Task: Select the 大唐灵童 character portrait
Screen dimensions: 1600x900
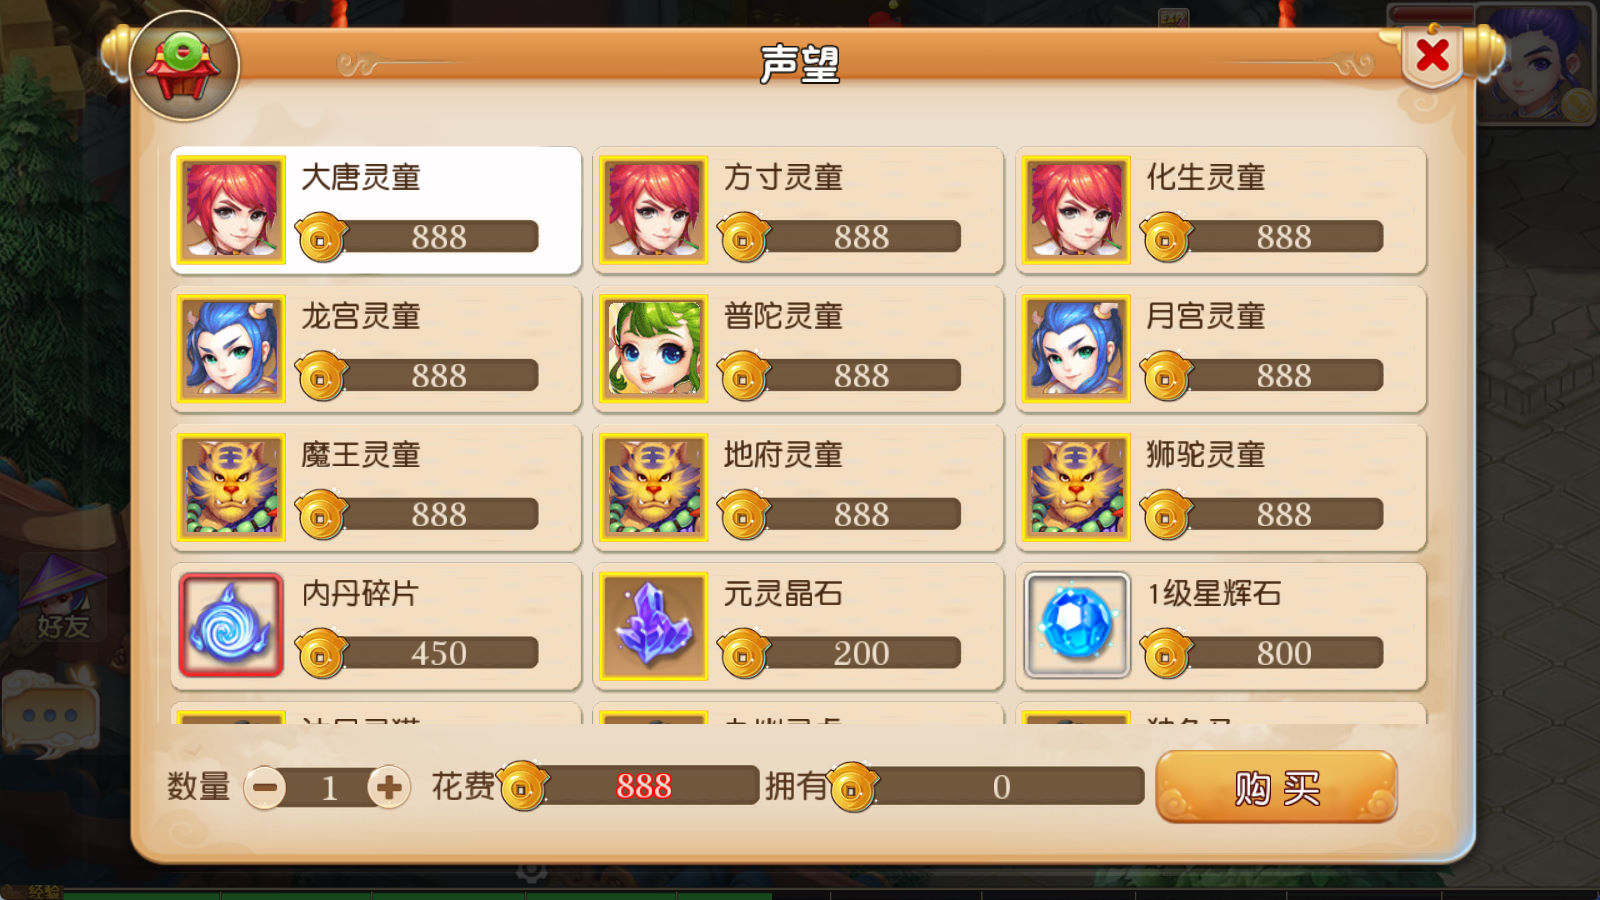Action: (x=232, y=210)
